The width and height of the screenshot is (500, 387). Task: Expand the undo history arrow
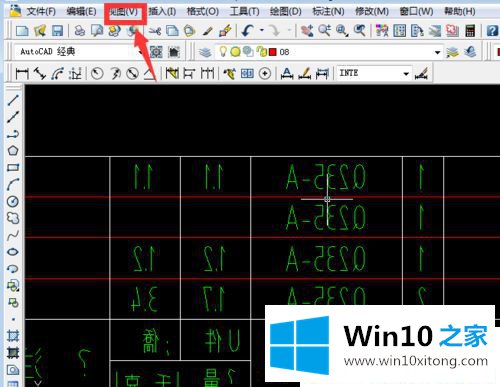tap(262, 30)
